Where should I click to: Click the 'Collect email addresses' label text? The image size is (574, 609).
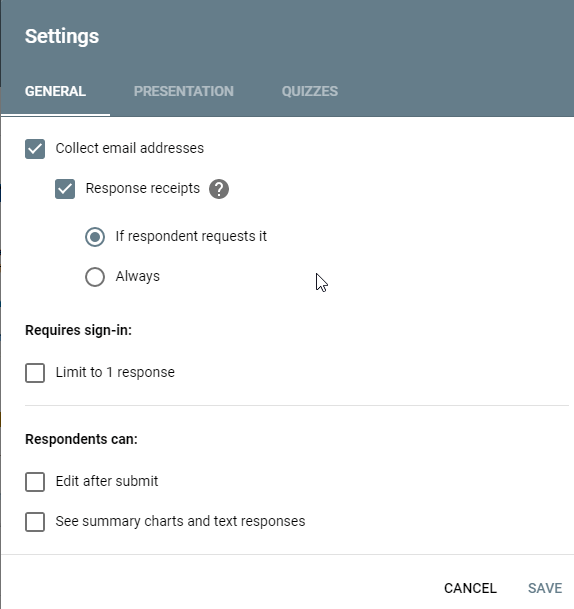click(130, 148)
